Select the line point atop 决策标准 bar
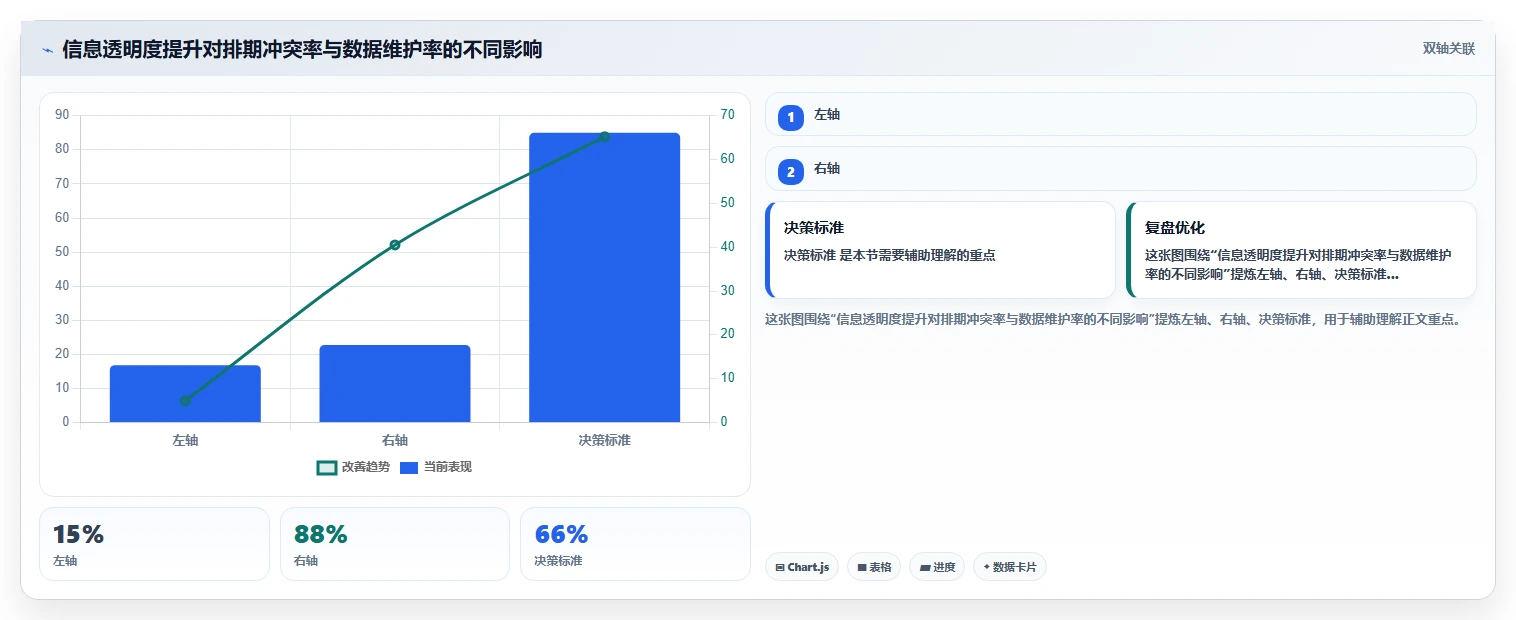The height and width of the screenshot is (620, 1516). (604, 137)
